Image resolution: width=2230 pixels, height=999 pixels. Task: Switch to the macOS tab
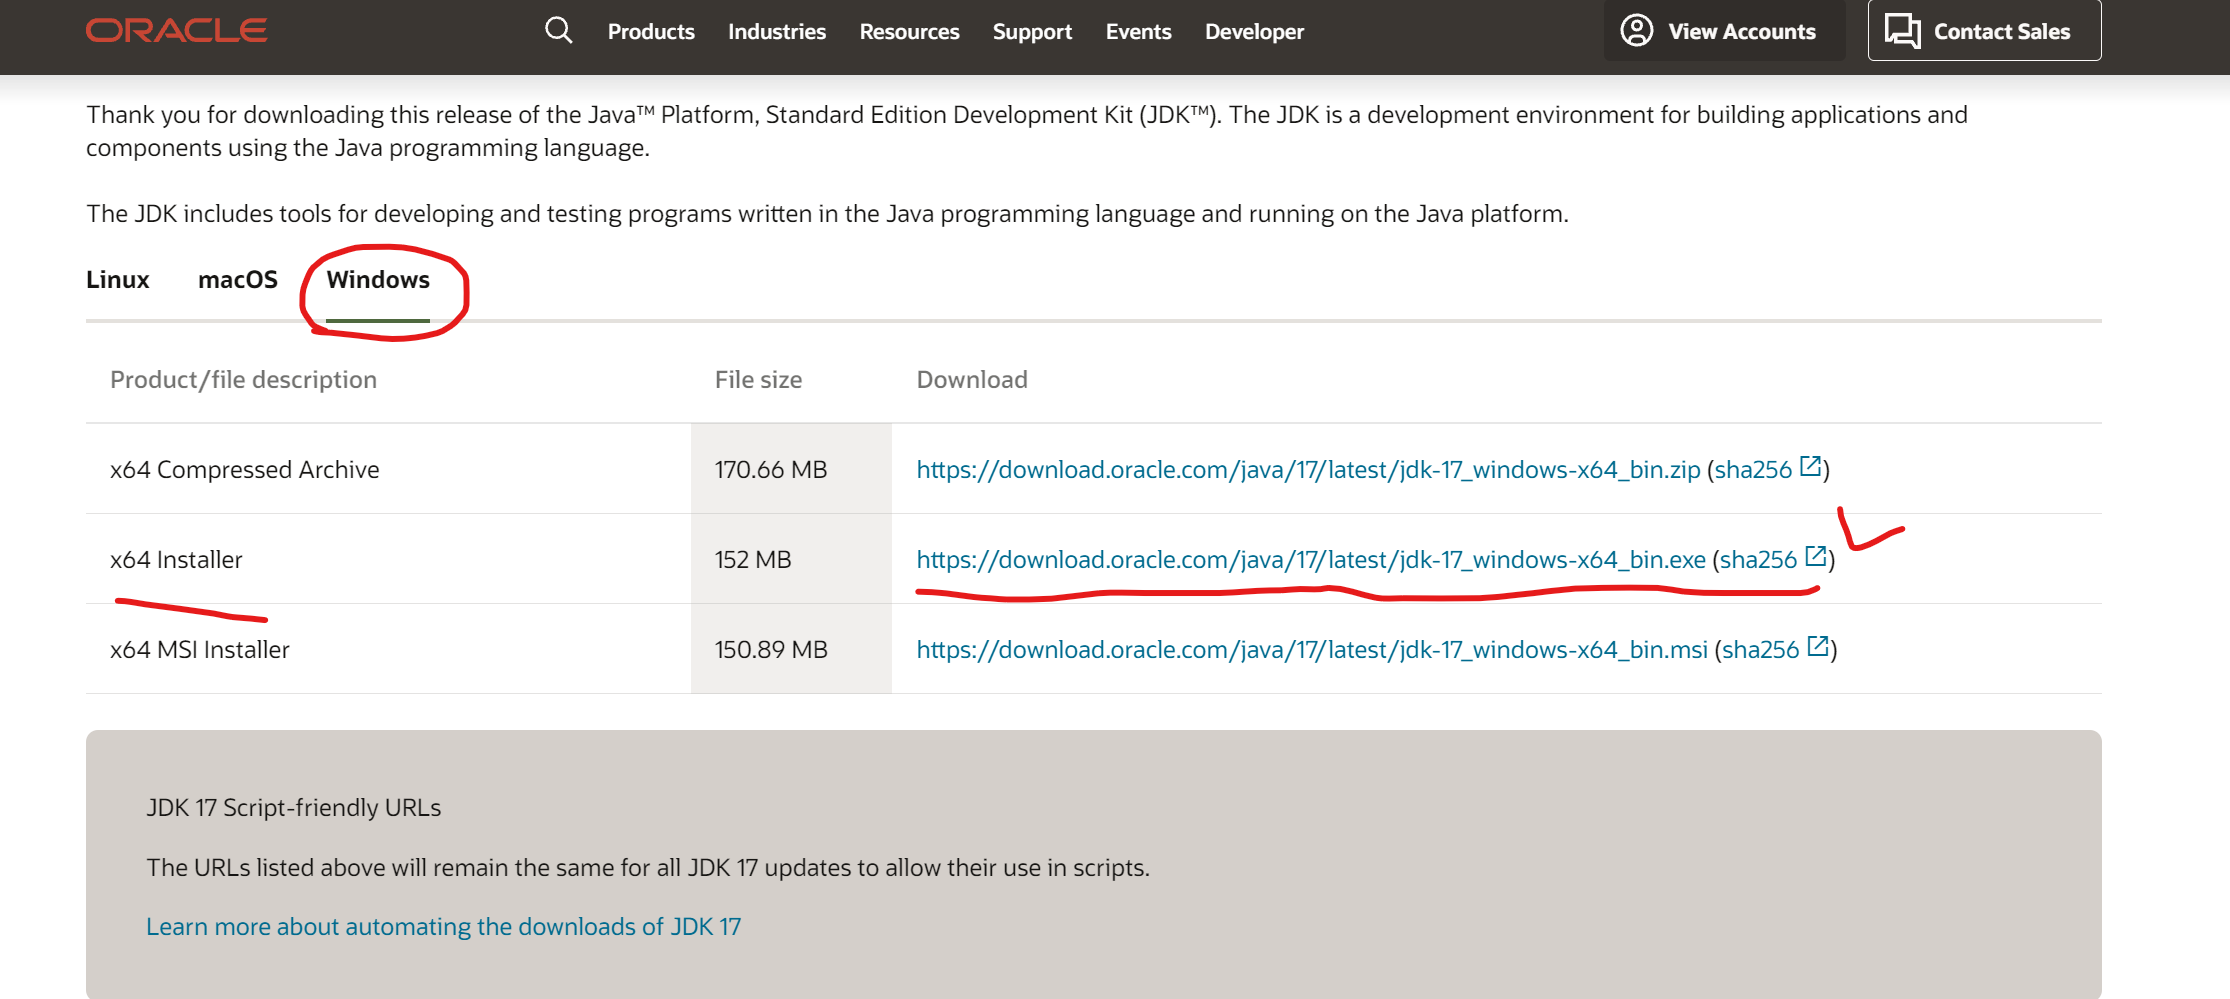[x=238, y=280]
